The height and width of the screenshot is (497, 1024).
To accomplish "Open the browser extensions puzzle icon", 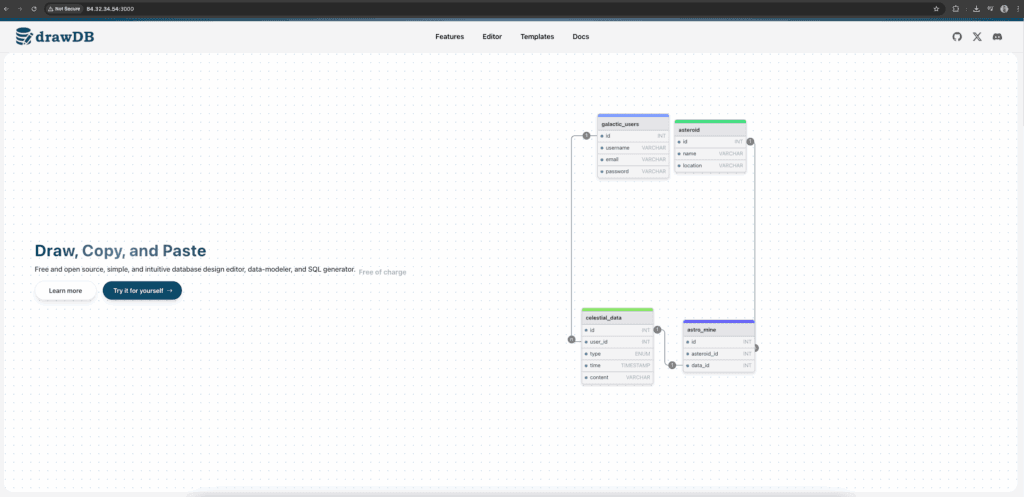I will pyautogui.click(x=955, y=9).
